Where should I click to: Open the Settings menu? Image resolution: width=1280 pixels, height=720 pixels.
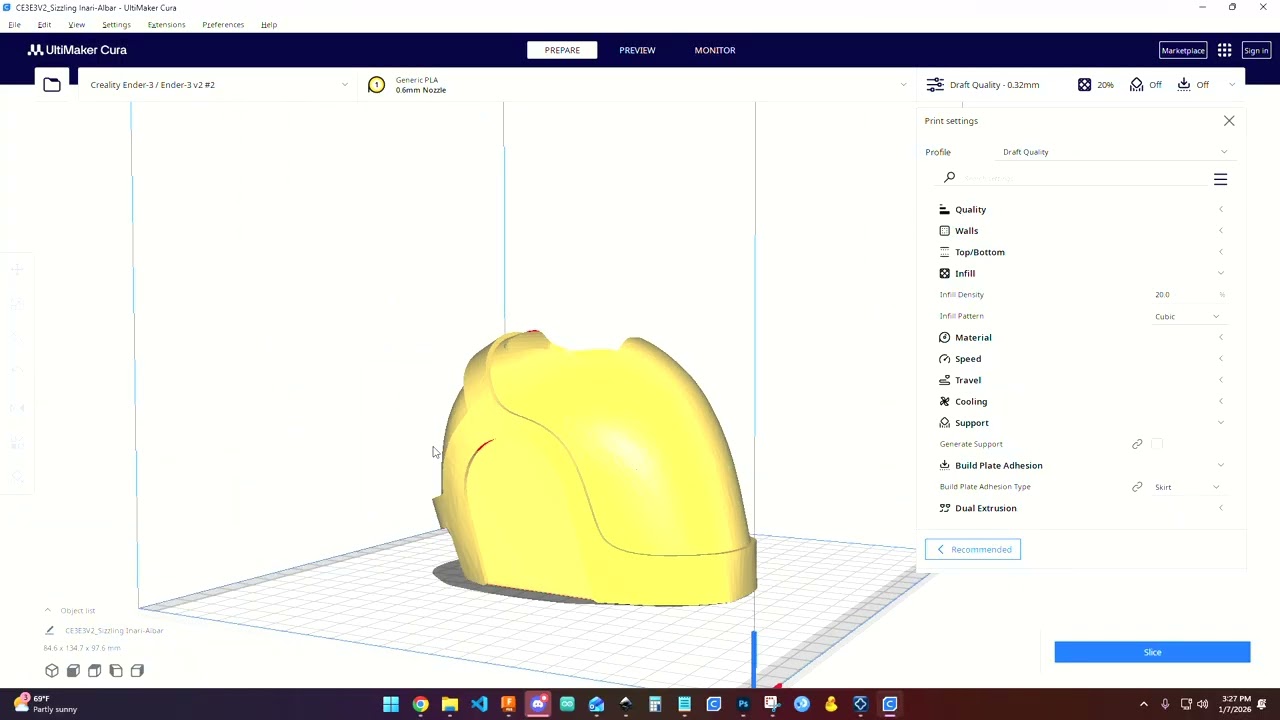pos(116,24)
